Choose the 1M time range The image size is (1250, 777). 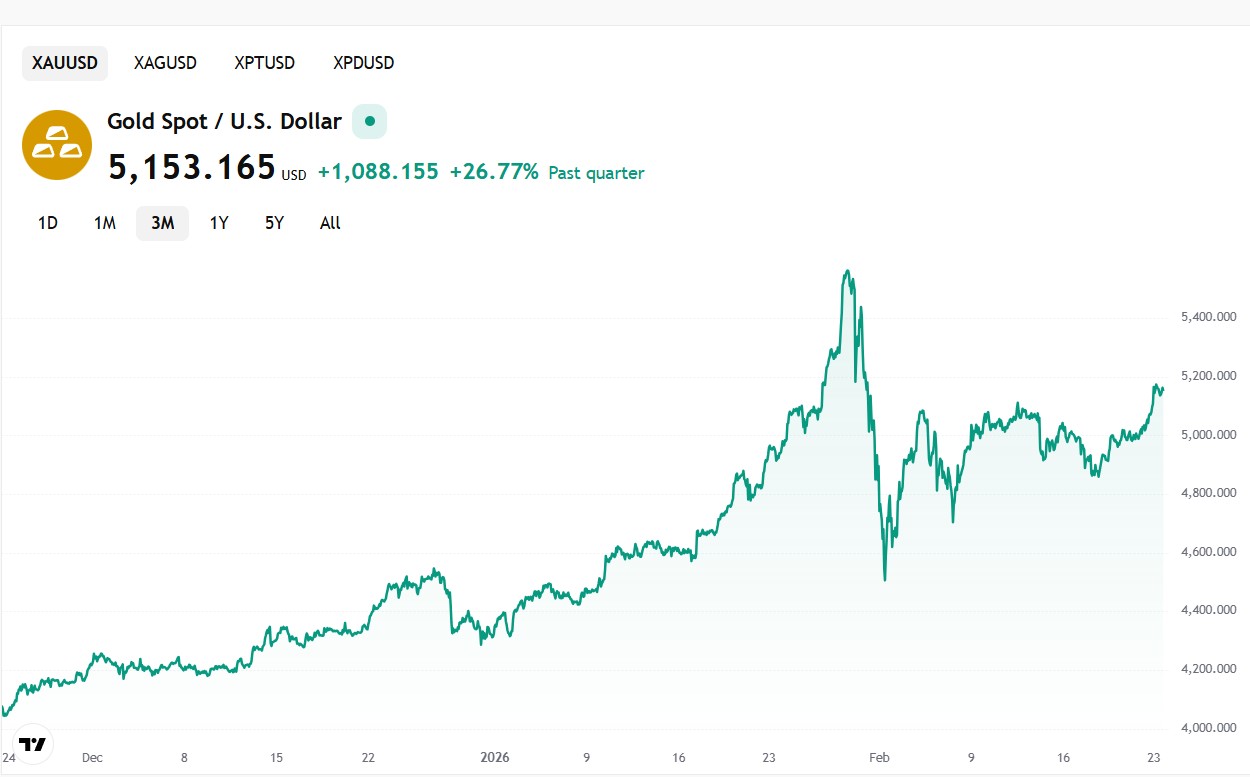pyautogui.click(x=104, y=223)
